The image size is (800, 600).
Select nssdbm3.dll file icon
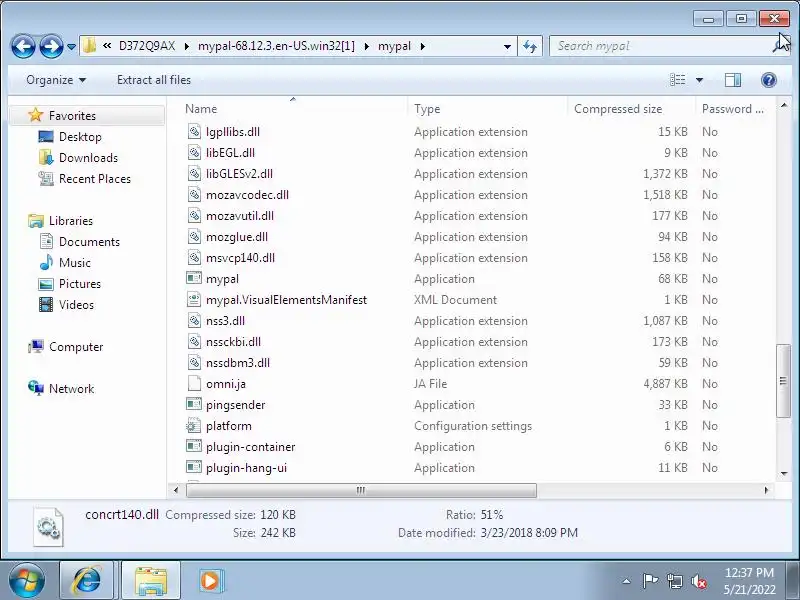[194, 362]
